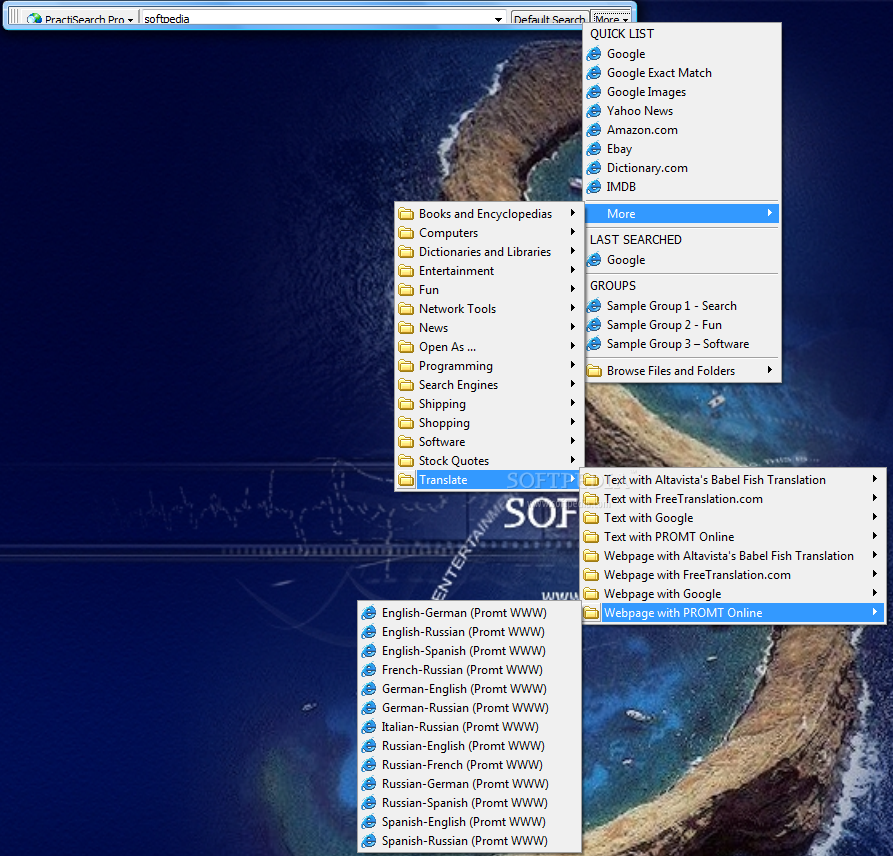Select Webpage with PROMT Online entry

[x=733, y=613]
